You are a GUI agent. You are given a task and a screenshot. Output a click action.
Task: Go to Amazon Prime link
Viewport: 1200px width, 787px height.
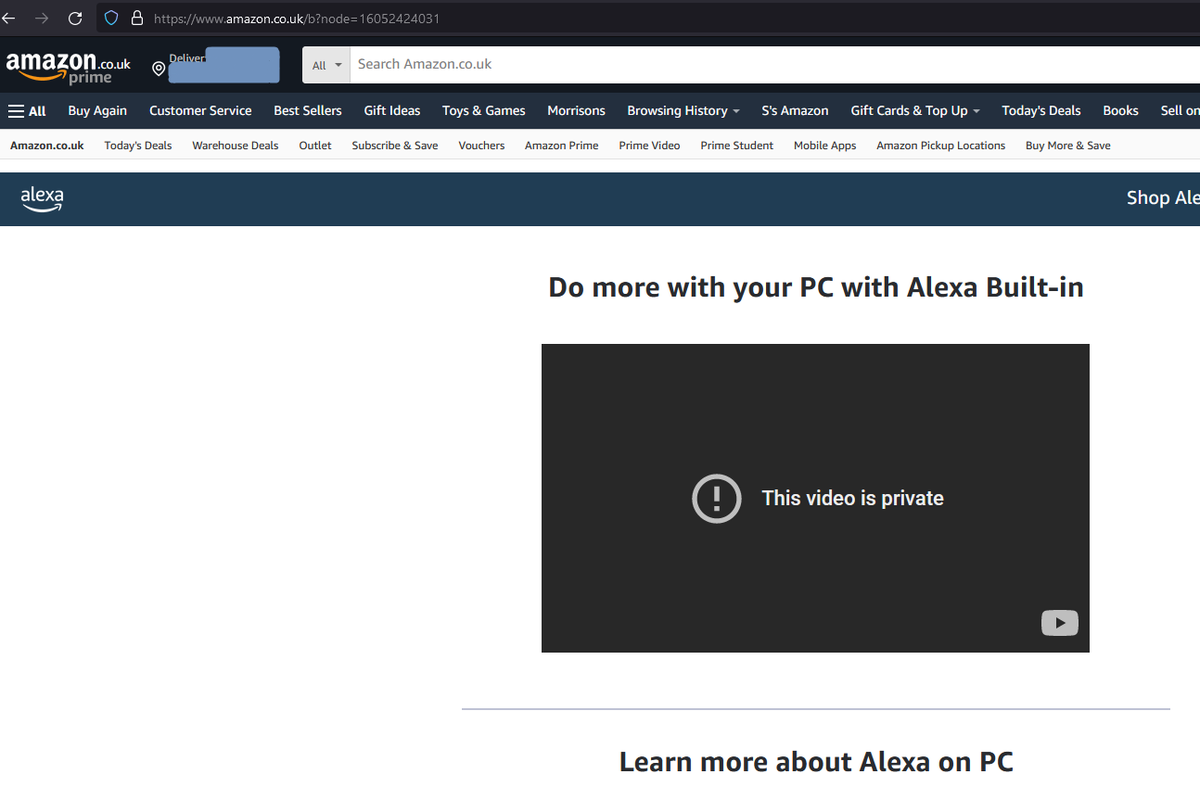pyautogui.click(x=562, y=146)
